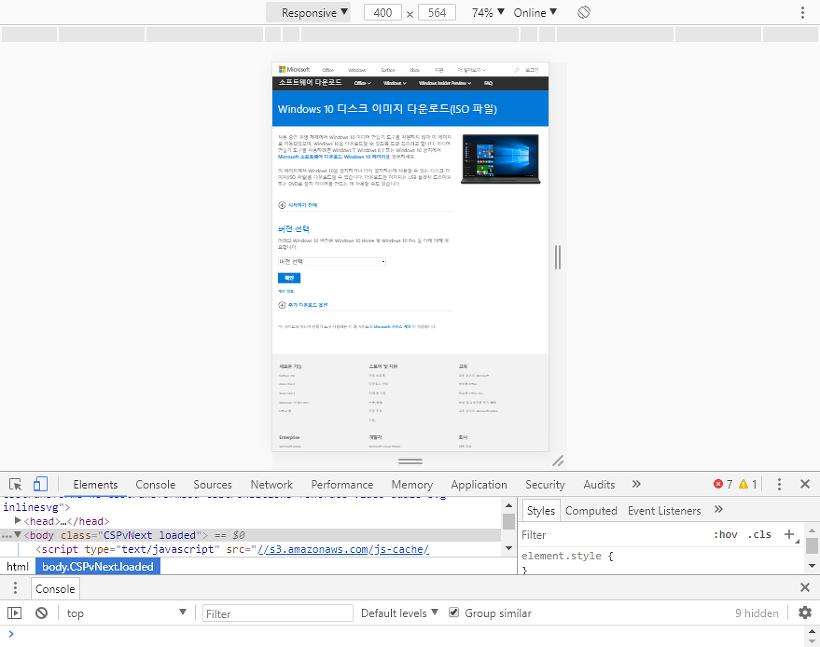Click the Console Filter input
Screen dimensions: 820x647
point(278,613)
